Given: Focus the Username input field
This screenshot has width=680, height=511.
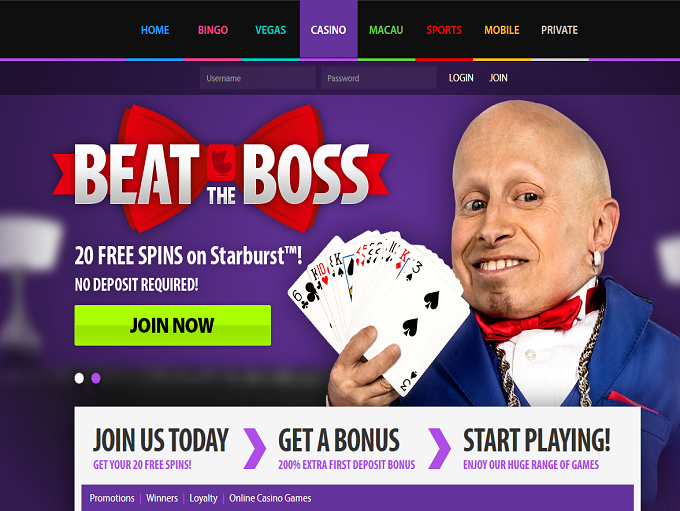Looking at the screenshot, I should point(258,78).
